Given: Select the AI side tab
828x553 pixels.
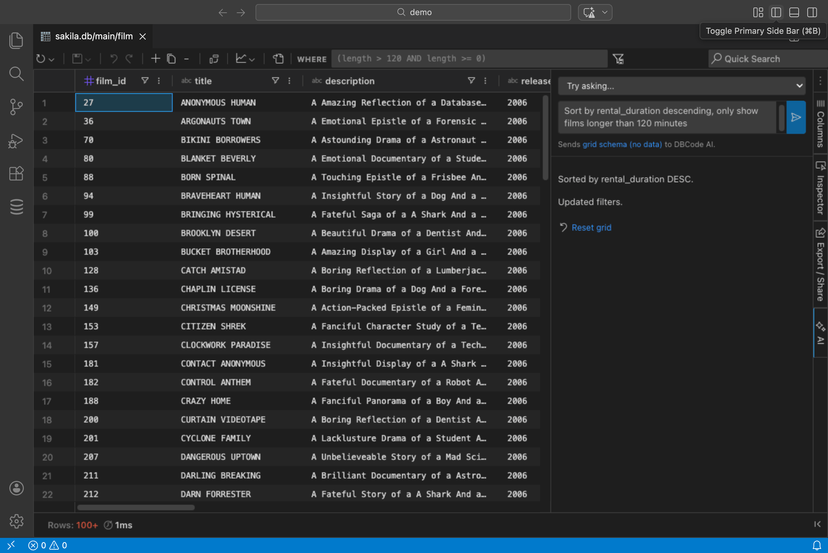Looking at the screenshot, I should [820, 333].
